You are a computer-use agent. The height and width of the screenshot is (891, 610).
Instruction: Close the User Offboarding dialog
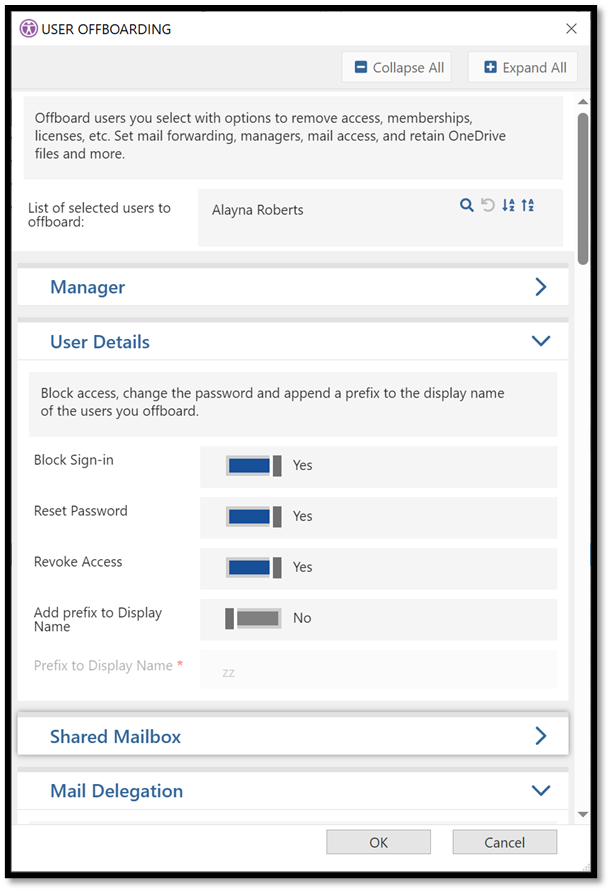[571, 28]
